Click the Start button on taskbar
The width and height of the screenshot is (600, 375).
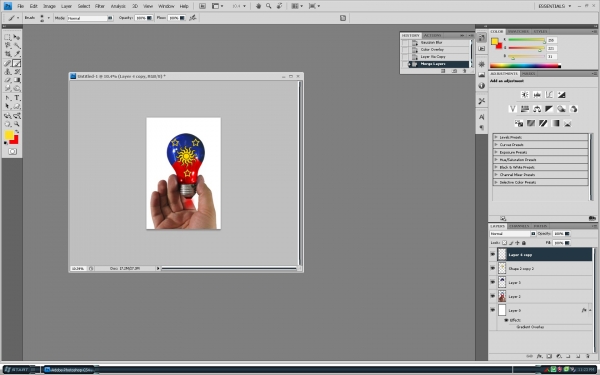(x=16, y=370)
